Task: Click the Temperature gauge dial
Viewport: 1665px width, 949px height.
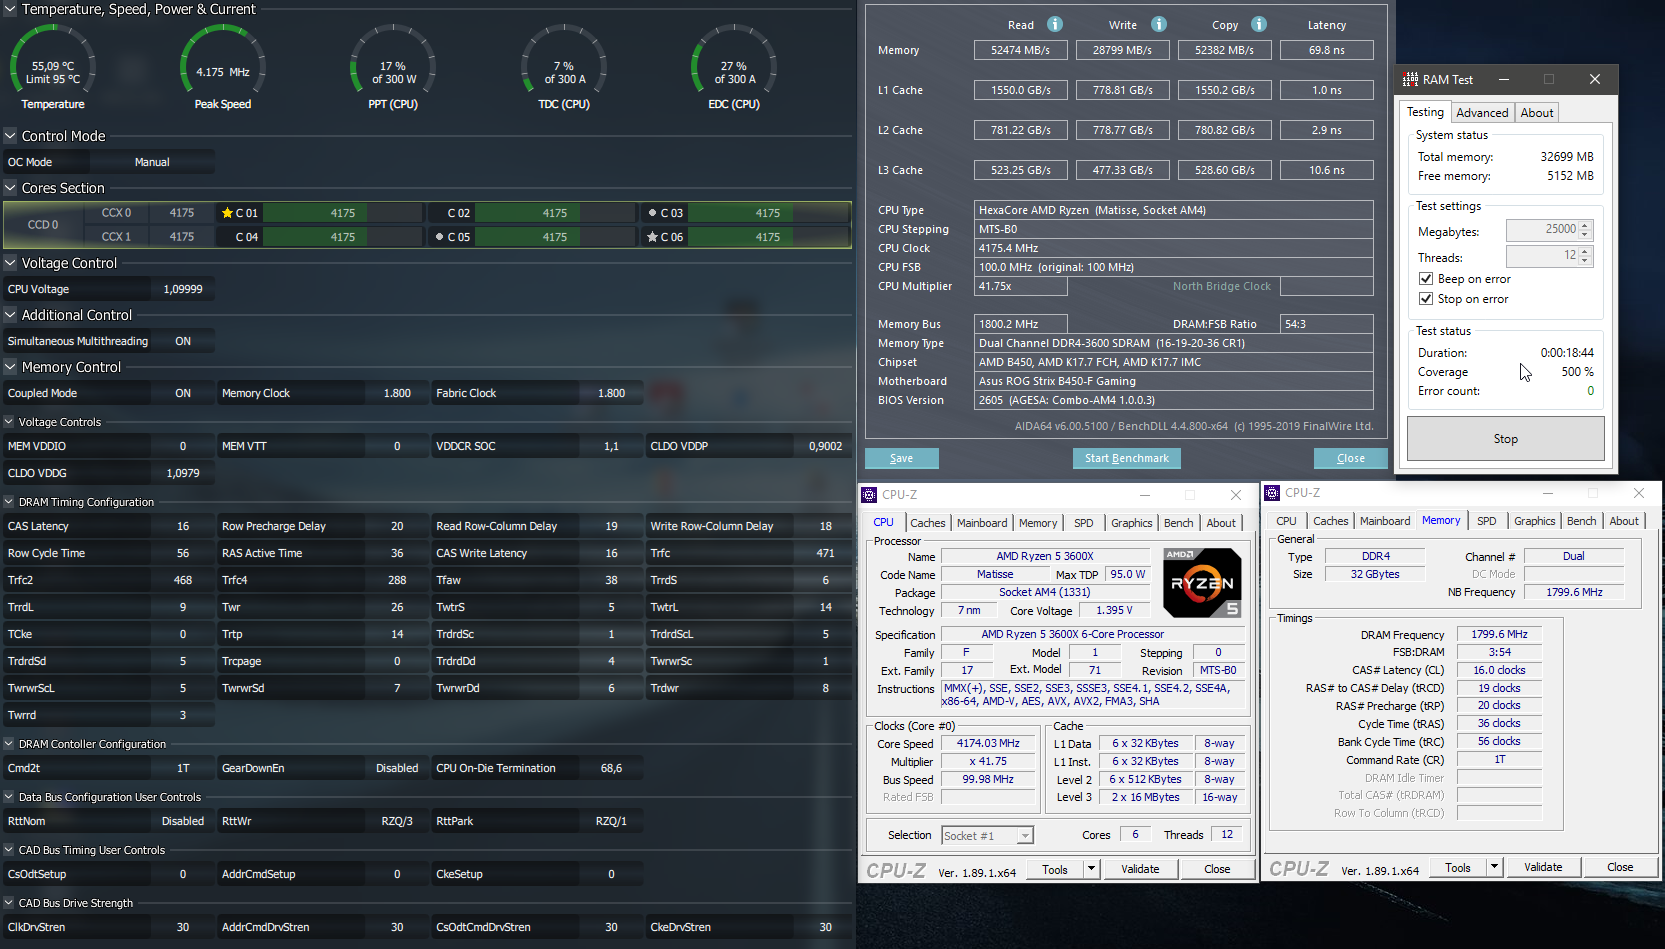Action: click(x=53, y=66)
